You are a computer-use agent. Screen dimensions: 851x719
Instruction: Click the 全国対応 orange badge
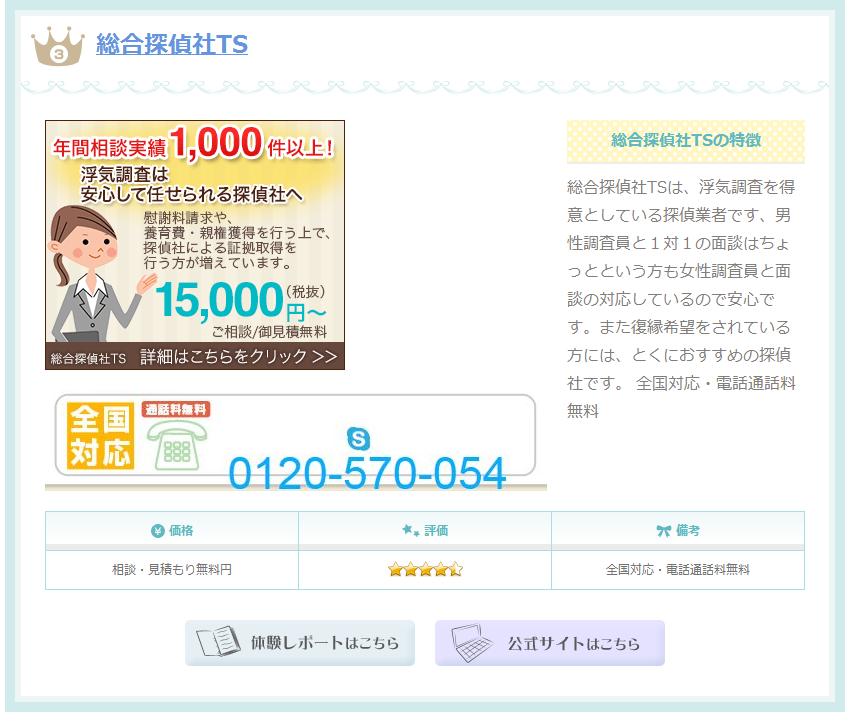click(100, 436)
